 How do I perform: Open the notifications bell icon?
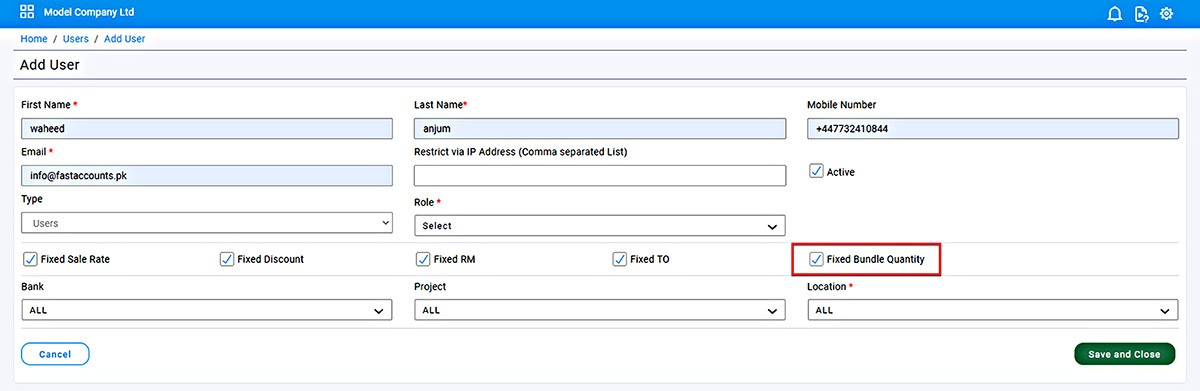(1115, 14)
